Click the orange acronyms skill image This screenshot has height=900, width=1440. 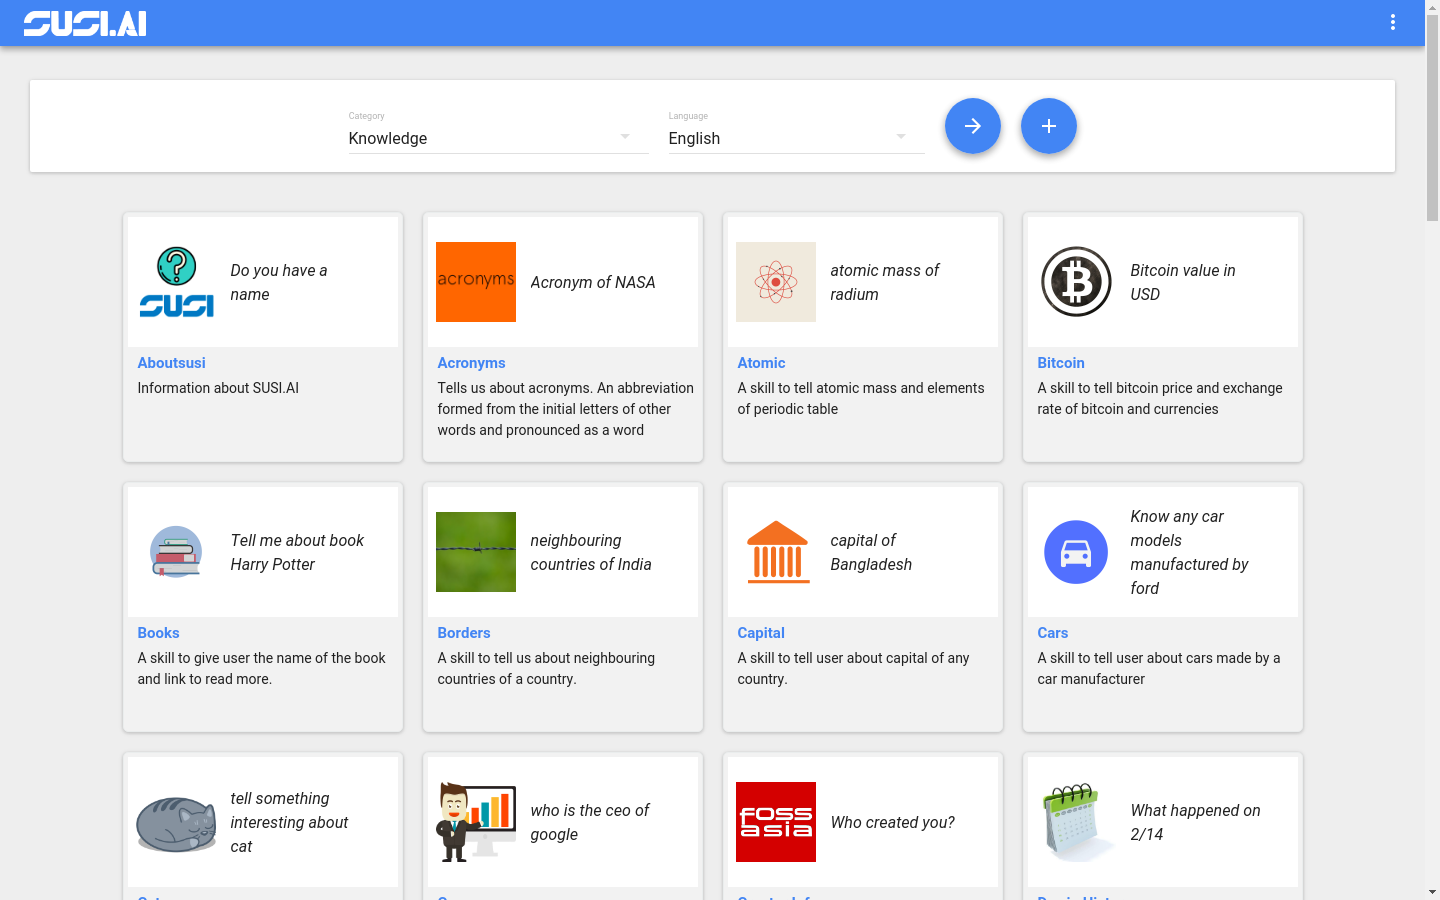point(476,282)
